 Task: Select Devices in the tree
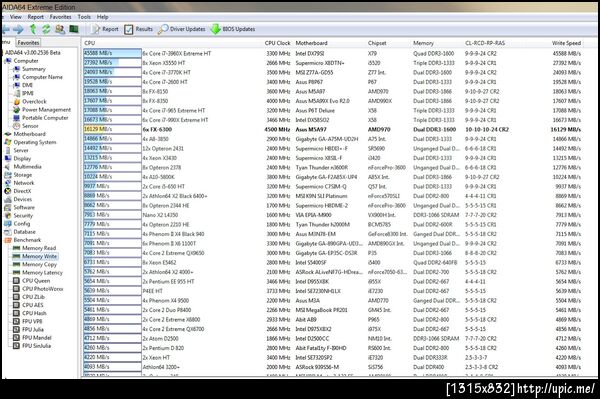pos(23,199)
